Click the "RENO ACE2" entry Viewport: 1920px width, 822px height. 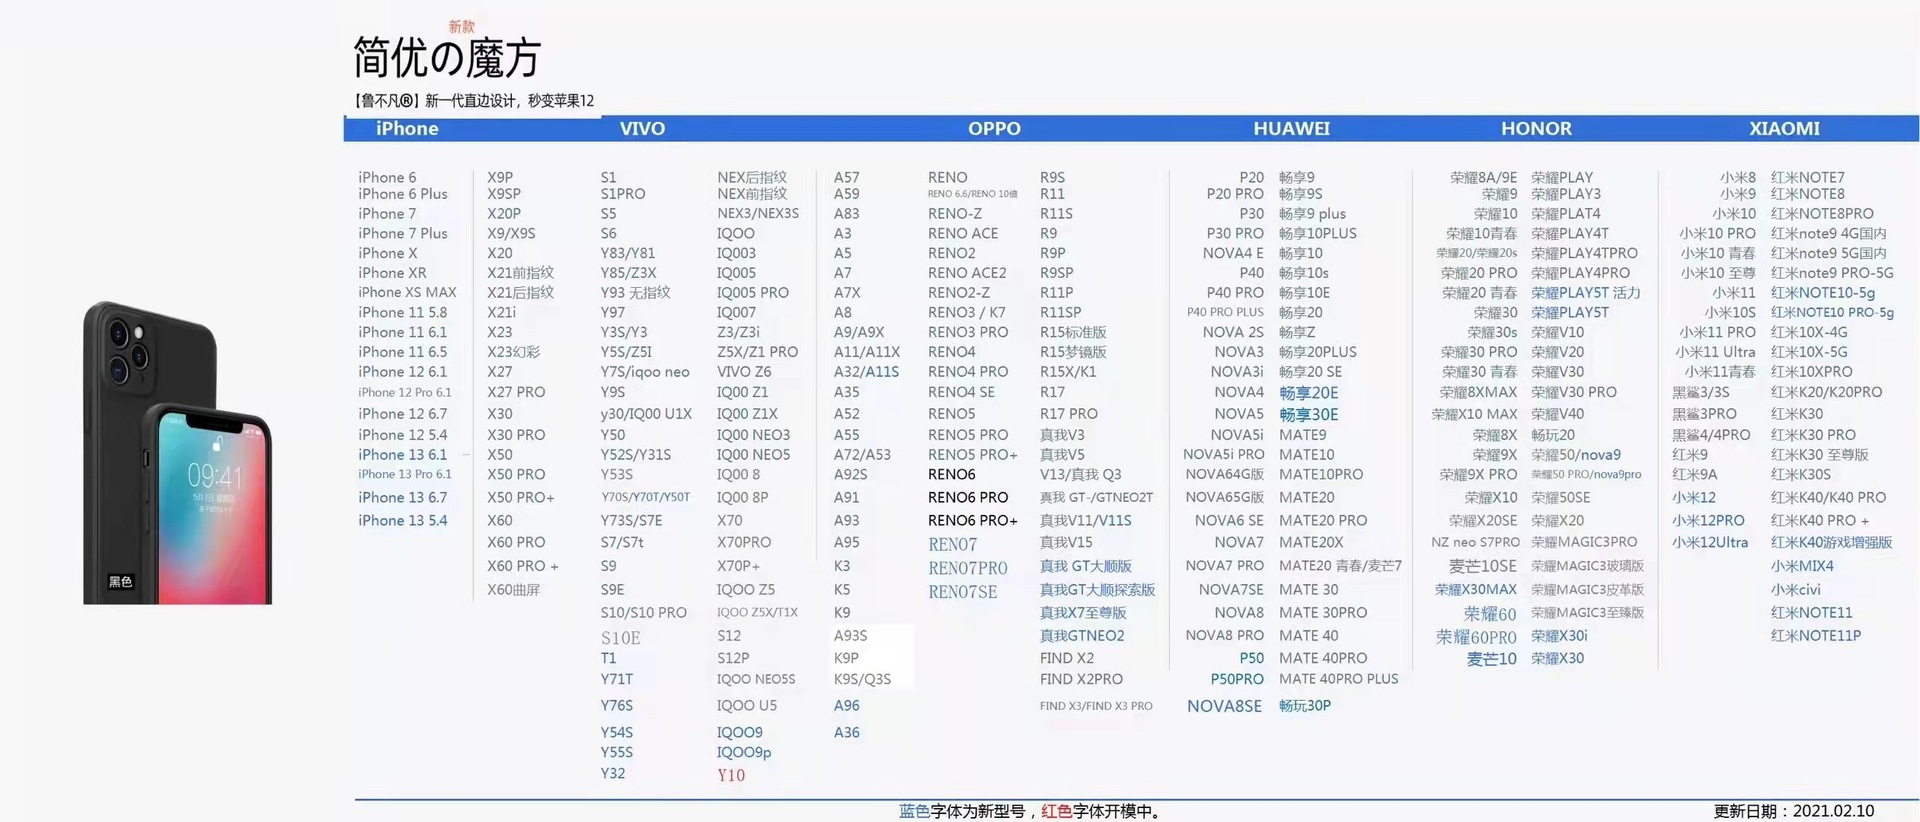coord(967,273)
